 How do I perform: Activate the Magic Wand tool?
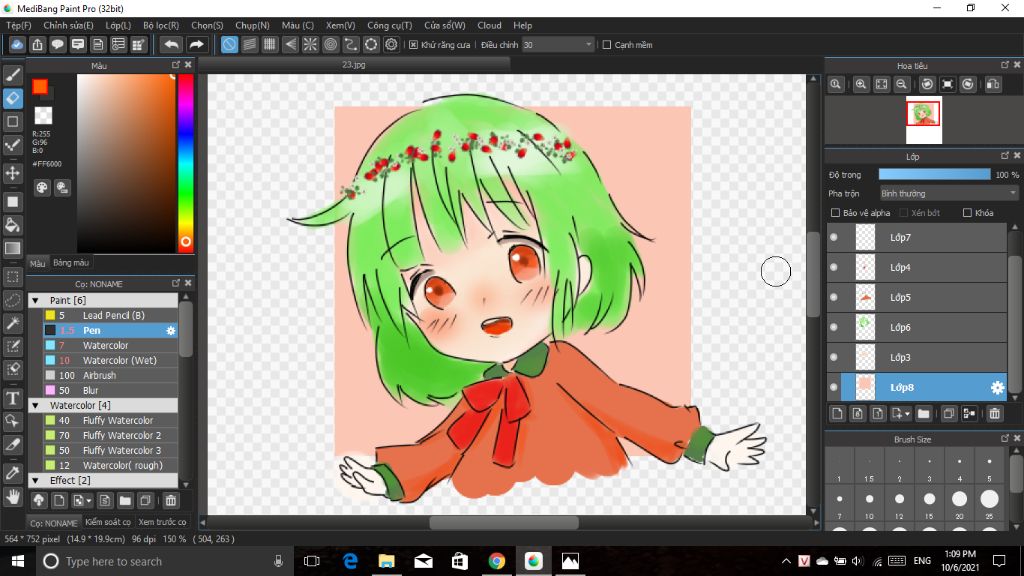click(x=12, y=323)
